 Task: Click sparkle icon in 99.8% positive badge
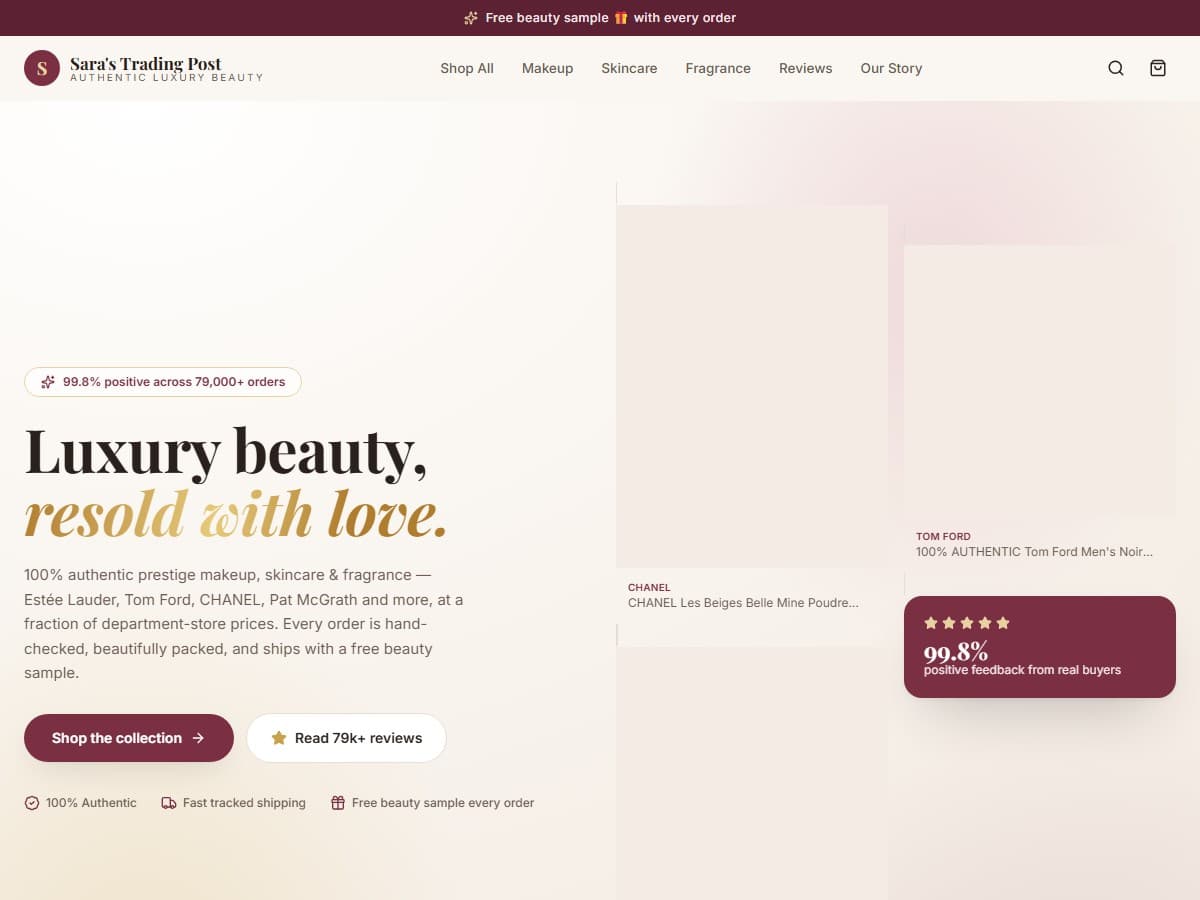pyautogui.click(x=48, y=382)
